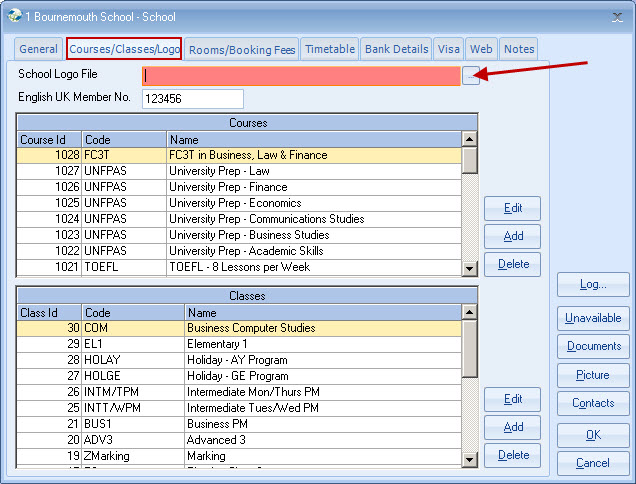Viewport: 636px width, 484px height.
Task: Sort classes by the Code column header
Action: (132, 313)
